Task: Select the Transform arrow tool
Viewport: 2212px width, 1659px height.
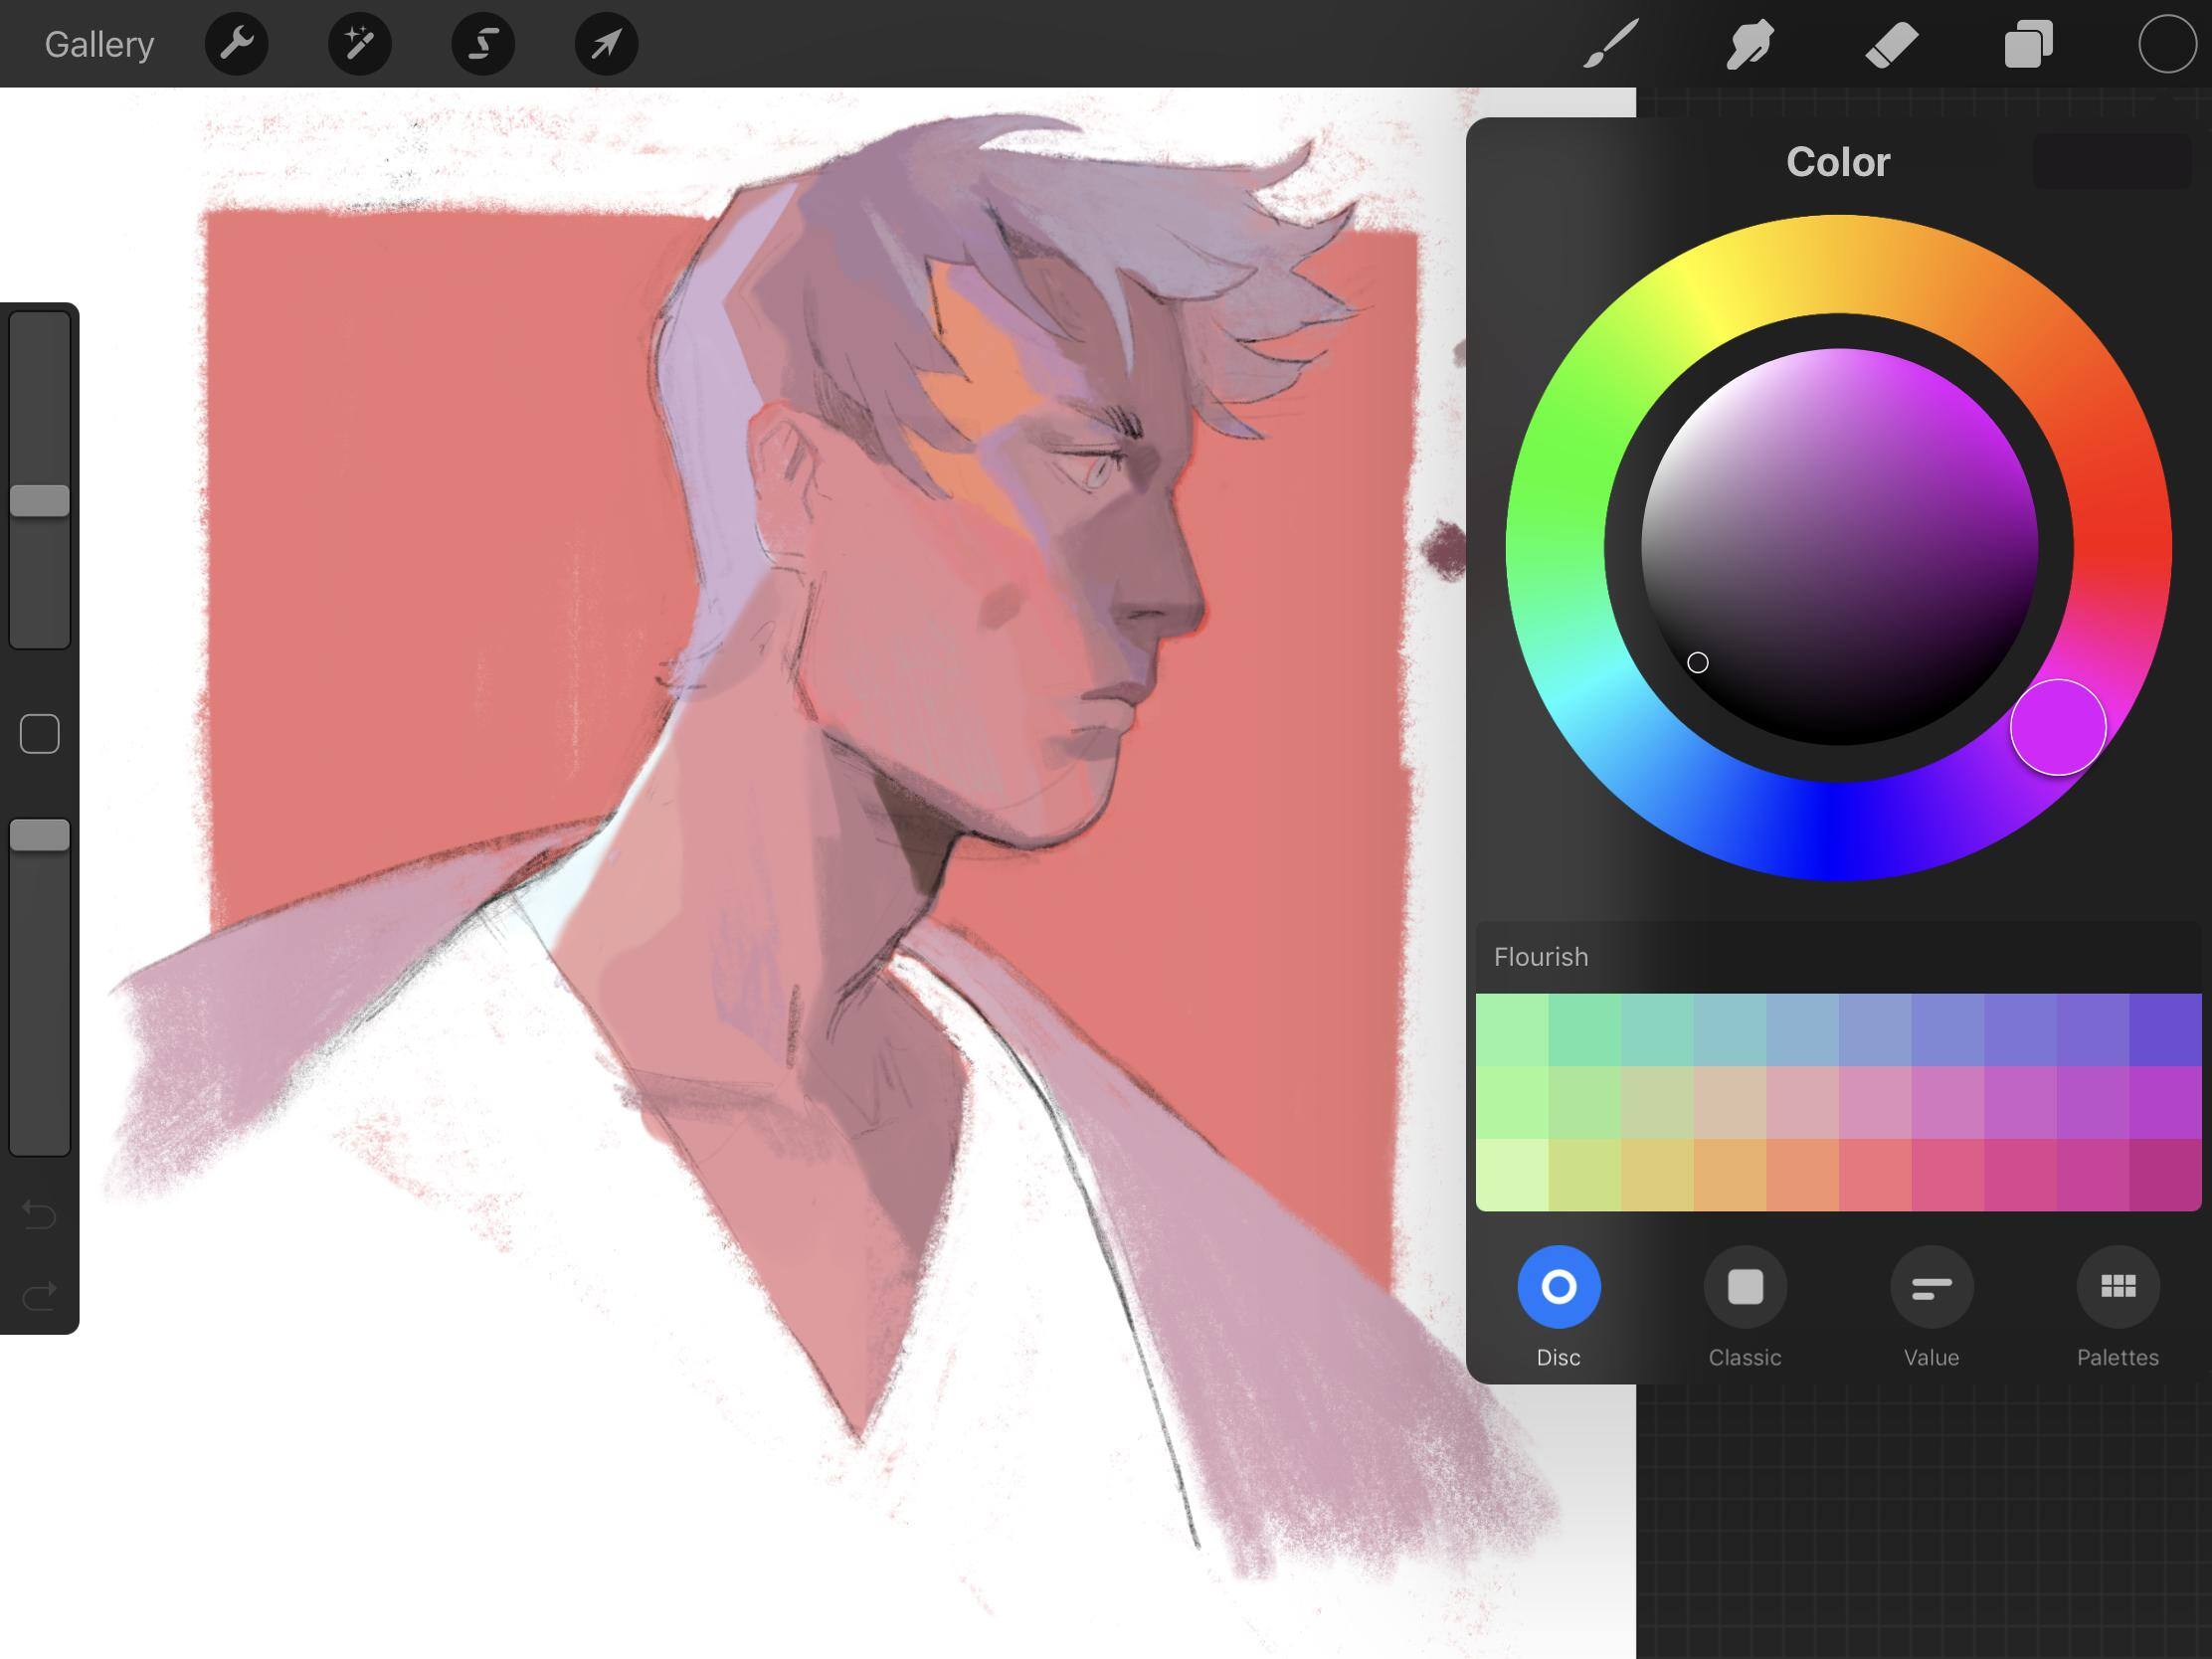Action: pos(606,44)
